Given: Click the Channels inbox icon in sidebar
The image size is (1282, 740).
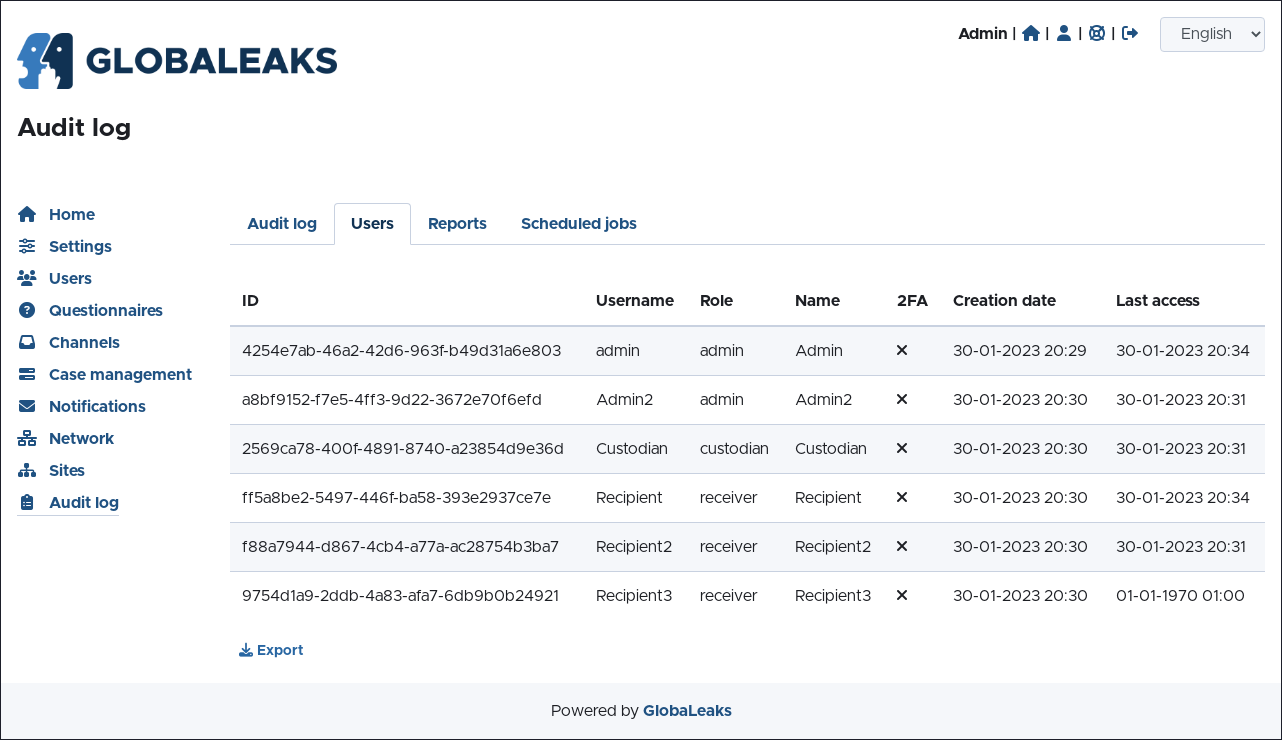Looking at the screenshot, I should pyautogui.click(x=27, y=343).
